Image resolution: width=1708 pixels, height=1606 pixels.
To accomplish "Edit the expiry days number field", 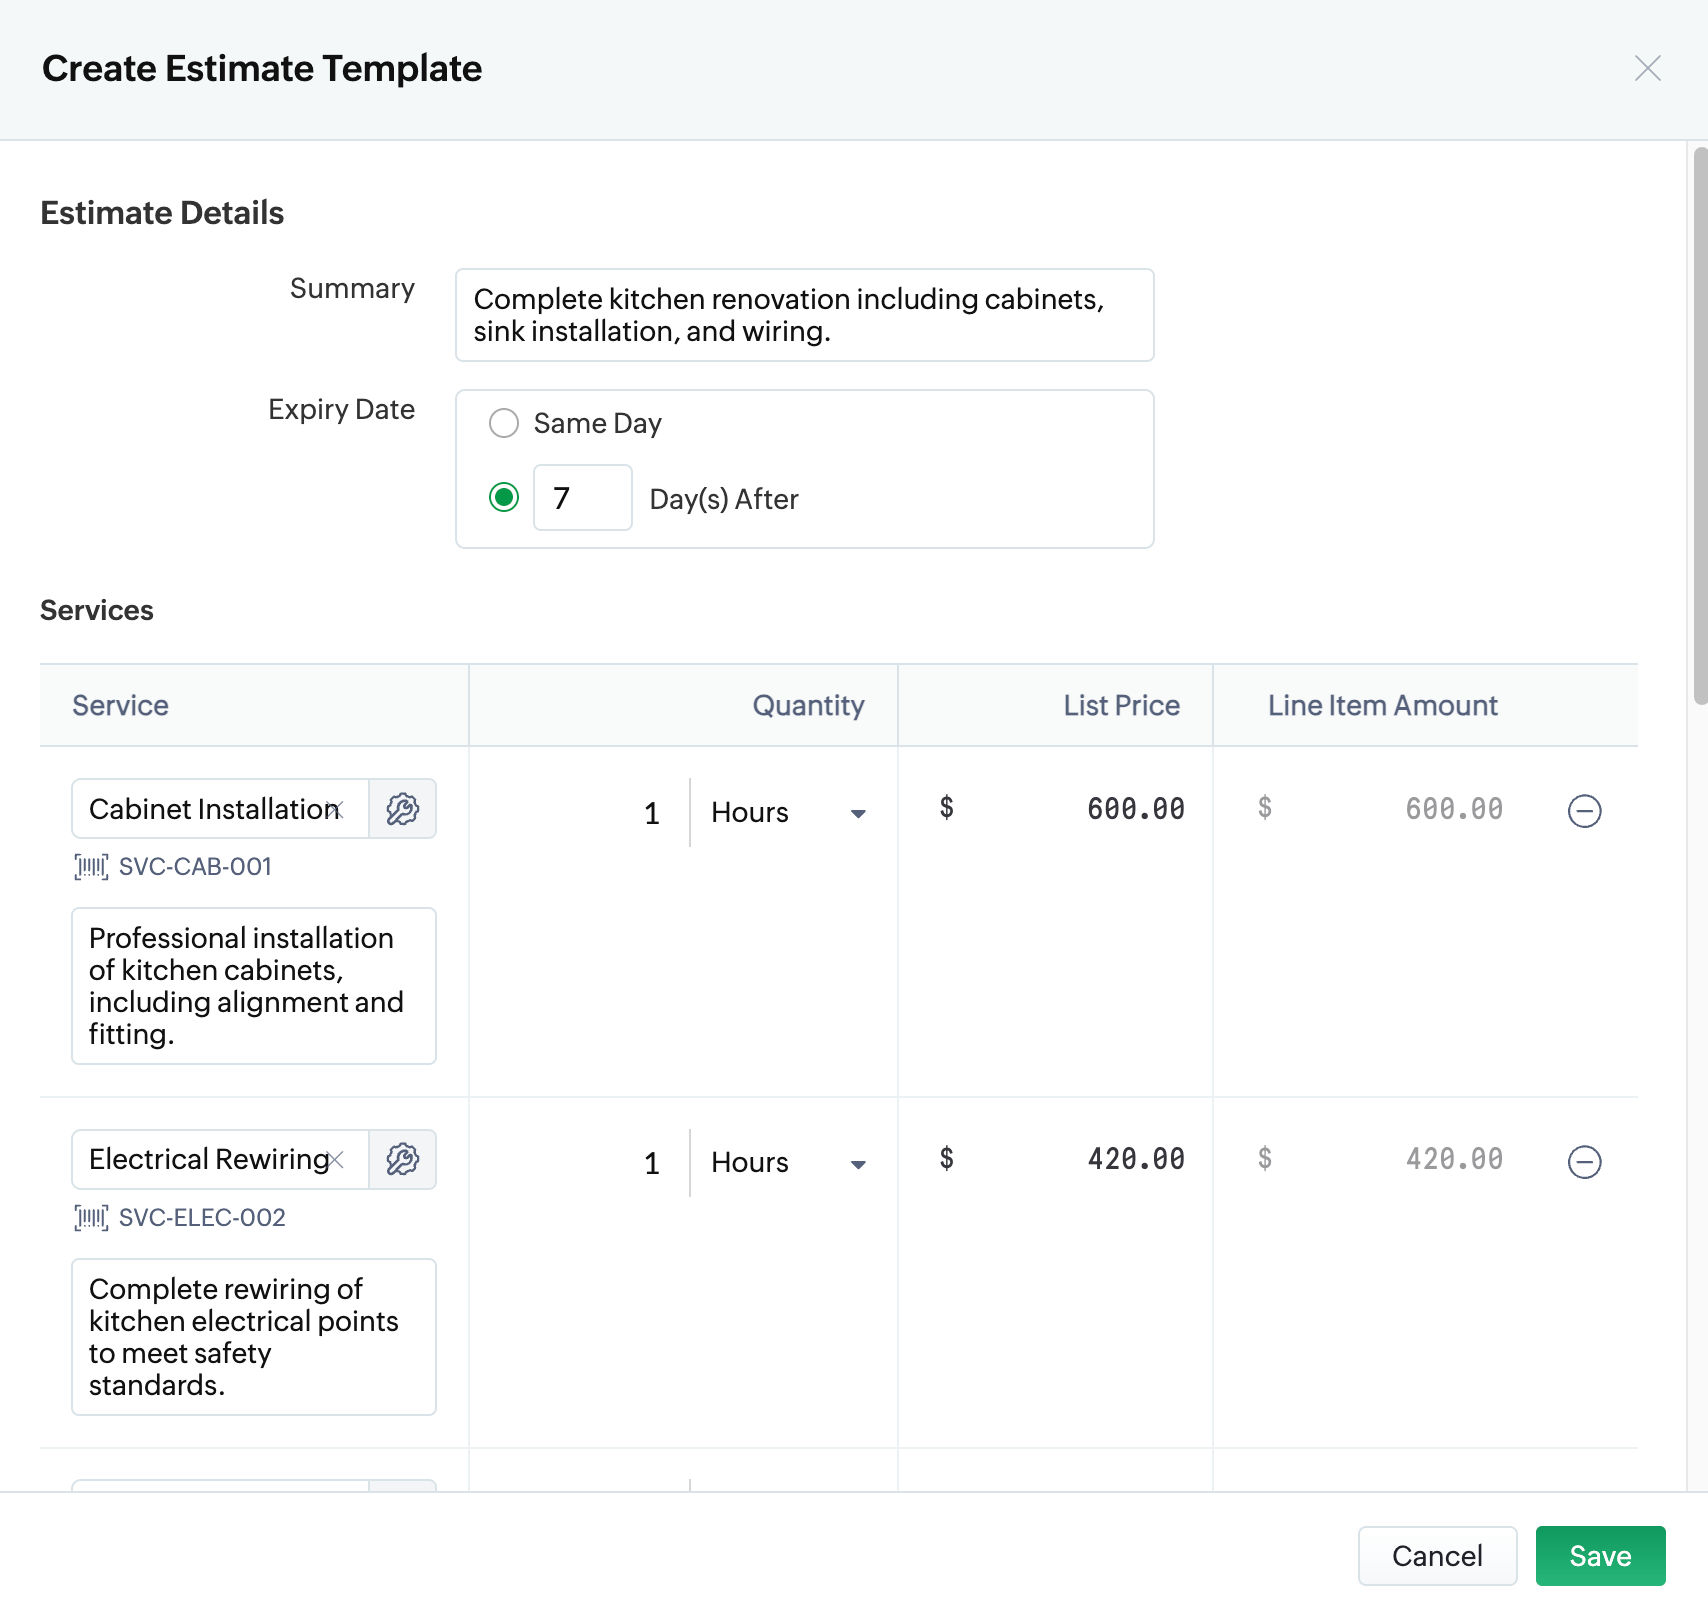I will (x=582, y=497).
